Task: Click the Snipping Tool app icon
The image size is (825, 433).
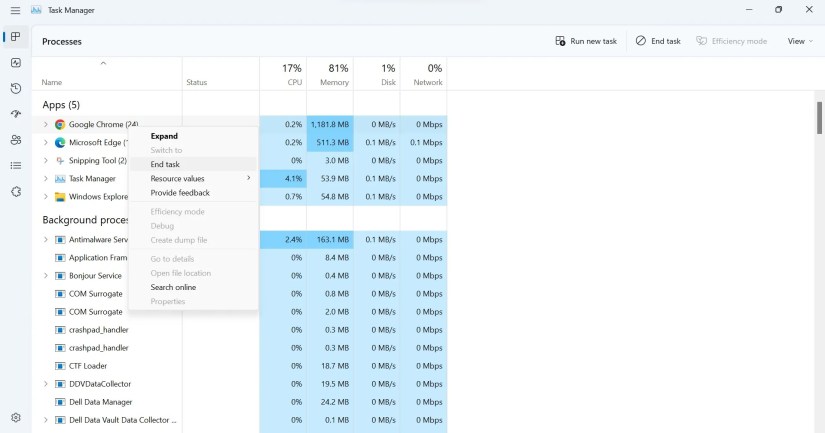Action: coord(60,160)
